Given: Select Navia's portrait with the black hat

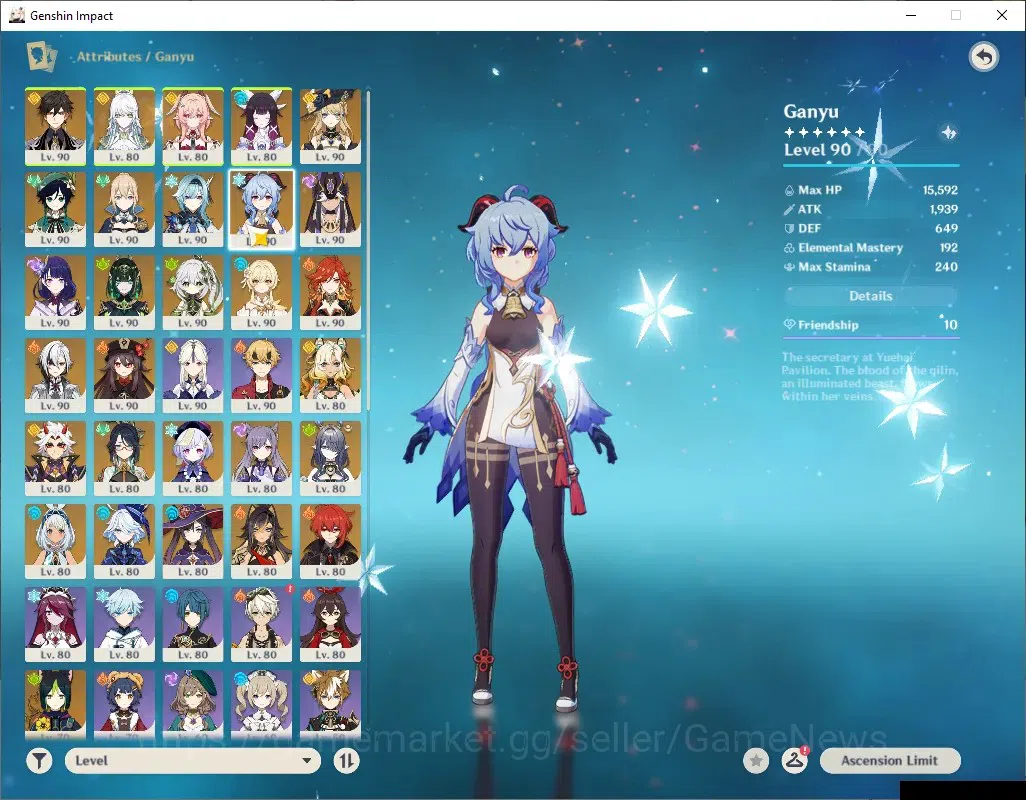Looking at the screenshot, I should (x=330, y=126).
